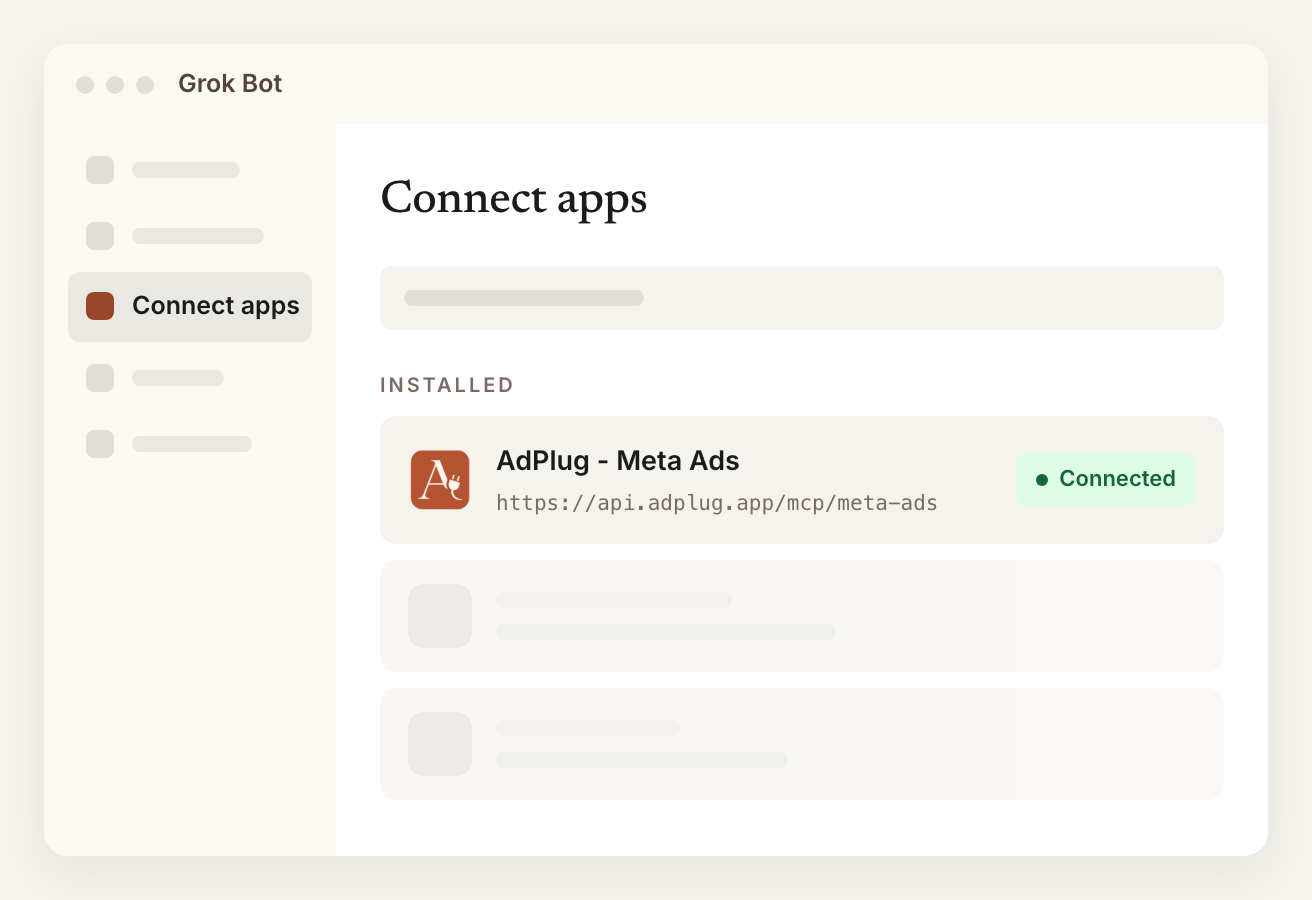Click the AdPlug app logo icon
Image resolution: width=1312 pixels, height=900 pixels.
440,480
